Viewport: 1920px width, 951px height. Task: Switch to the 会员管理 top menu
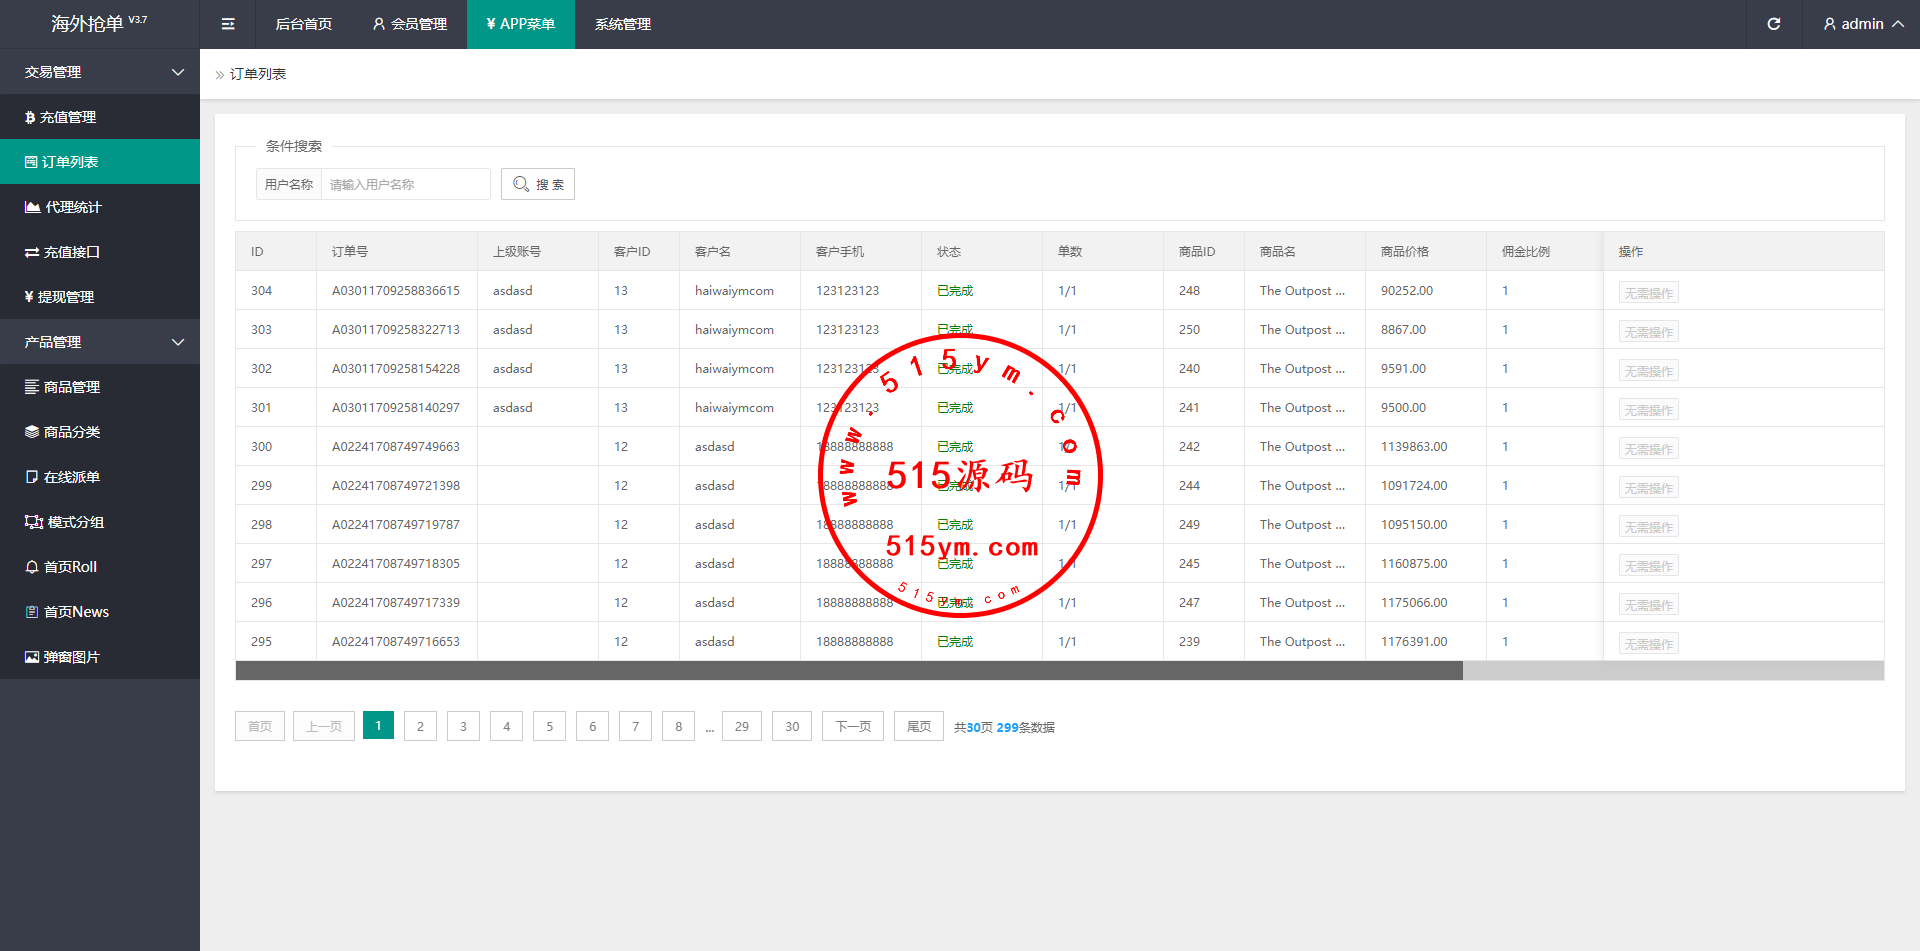coord(410,24)
